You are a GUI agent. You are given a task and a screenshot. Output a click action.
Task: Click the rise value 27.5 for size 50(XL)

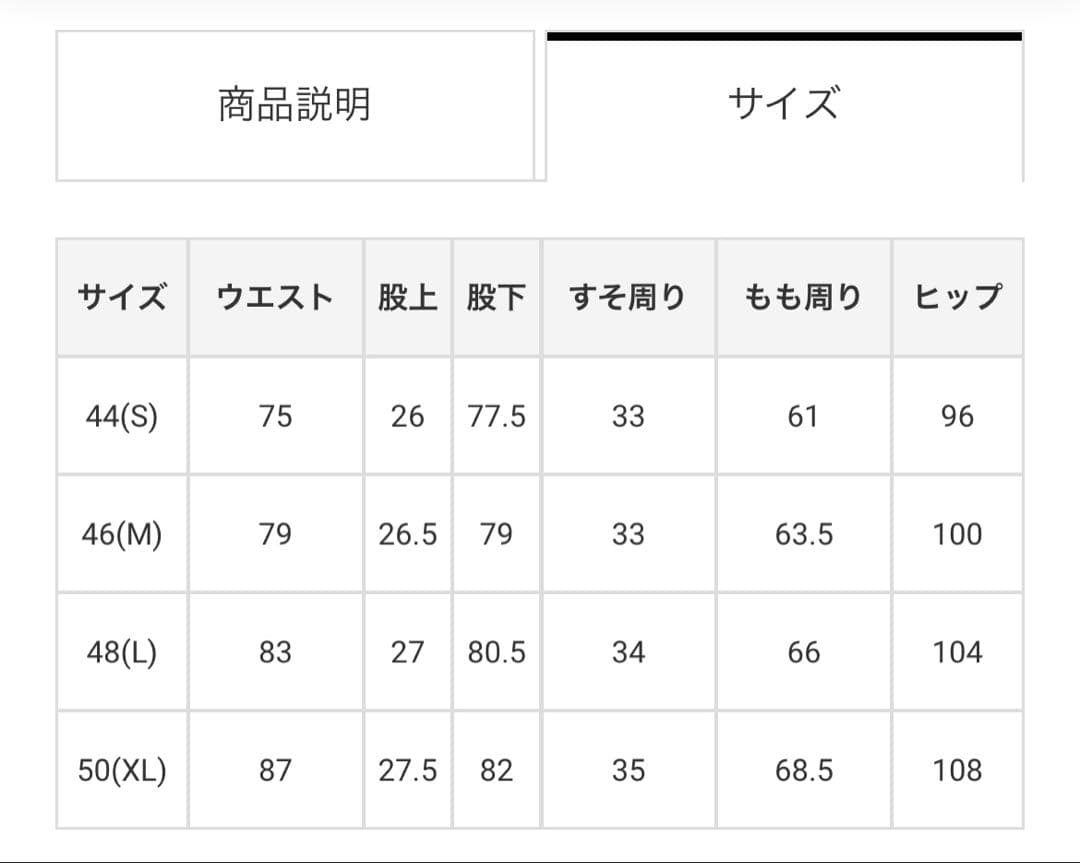pos(408,770)
